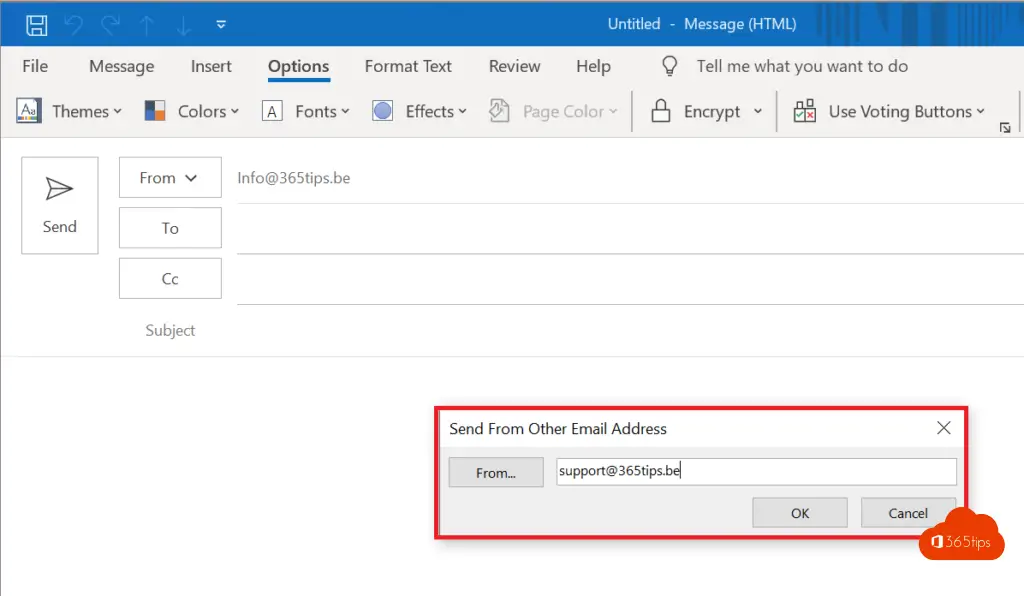Click the Encrypt lock icon

point(660,111)
